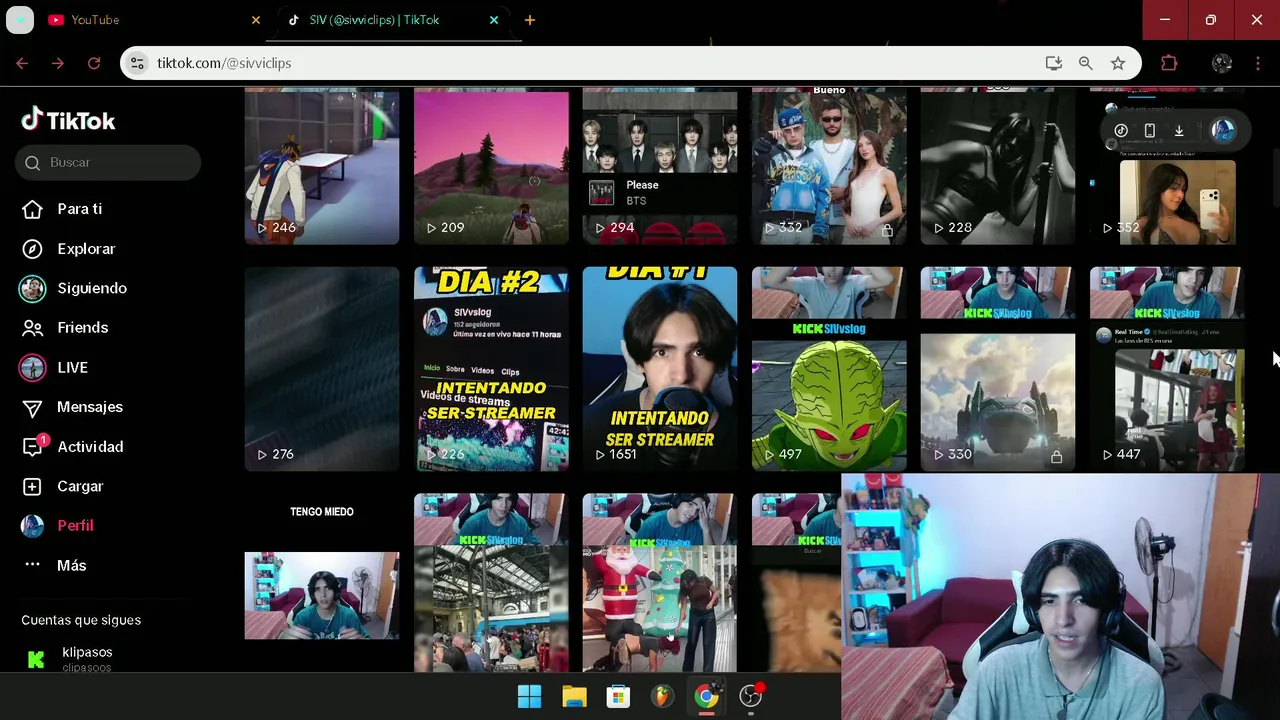Bookmark this page with star

pyautogui.click(x=1118, y=63)
